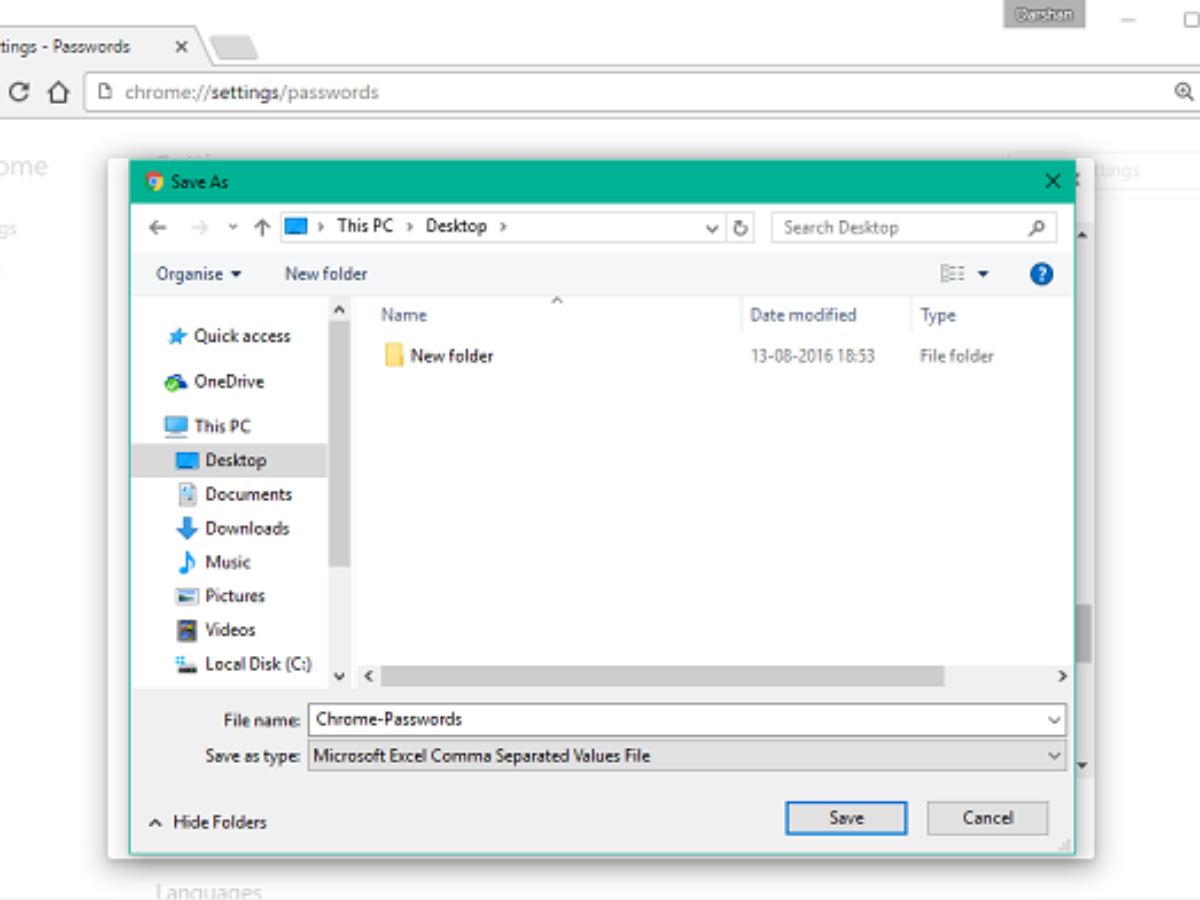
Task: Open File name dropdown arrow
Action: pos(1054,719)
